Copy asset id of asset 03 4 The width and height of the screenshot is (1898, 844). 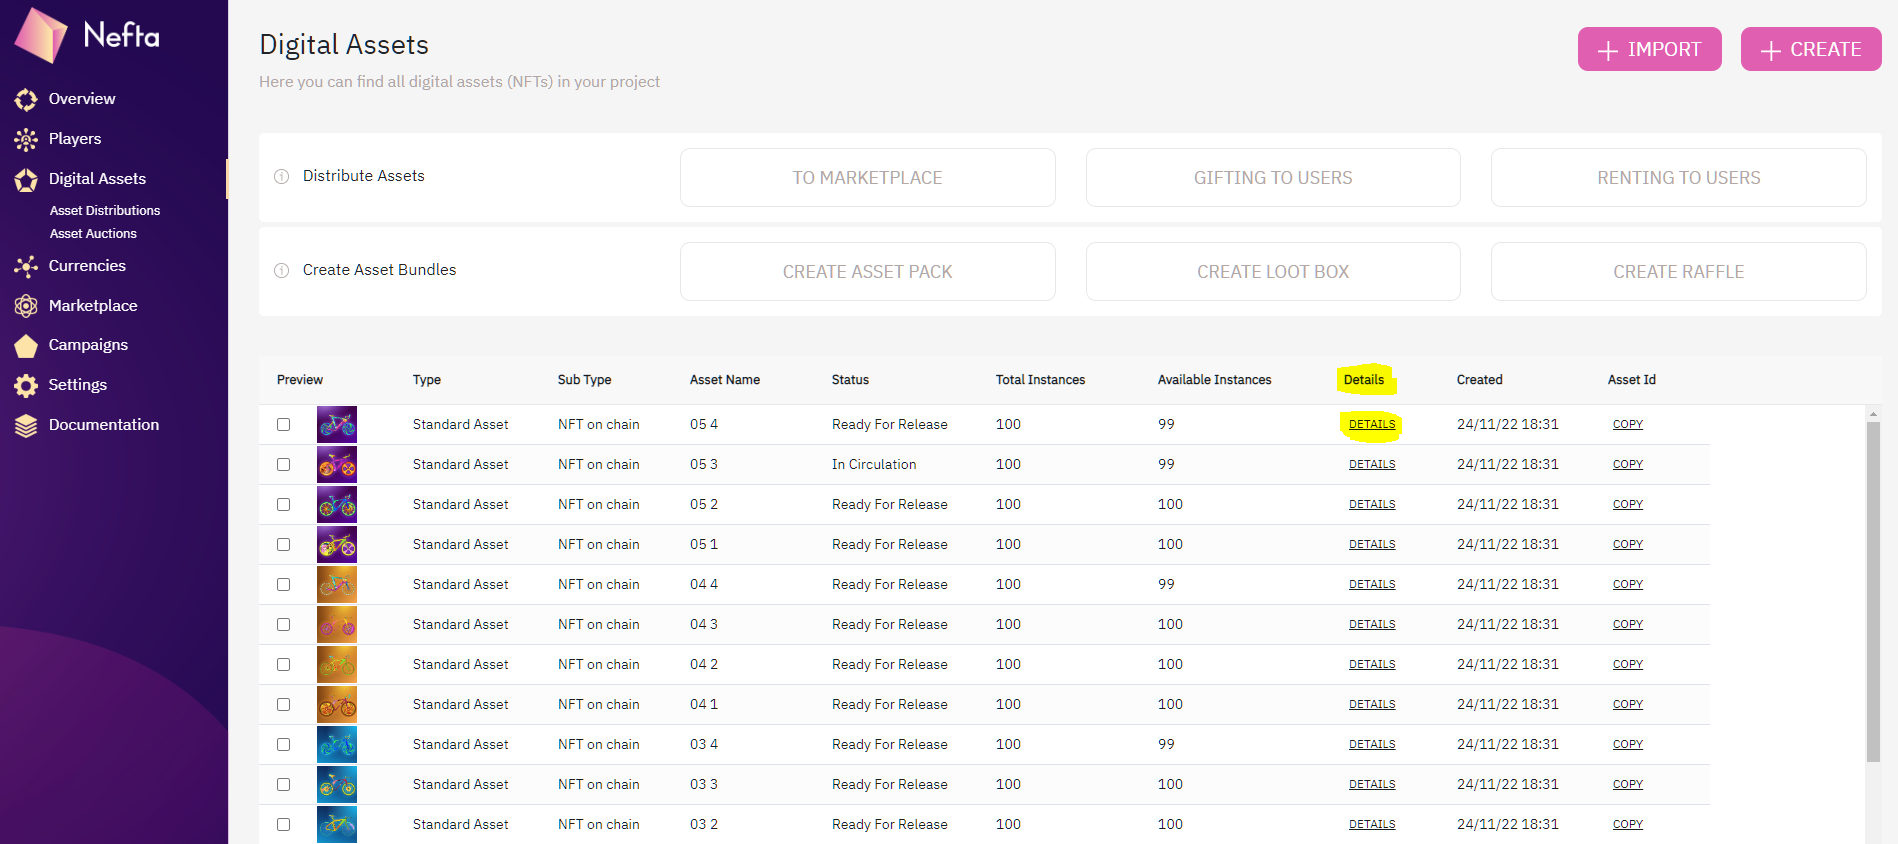pyautogui.click(x=1628, y=745)
